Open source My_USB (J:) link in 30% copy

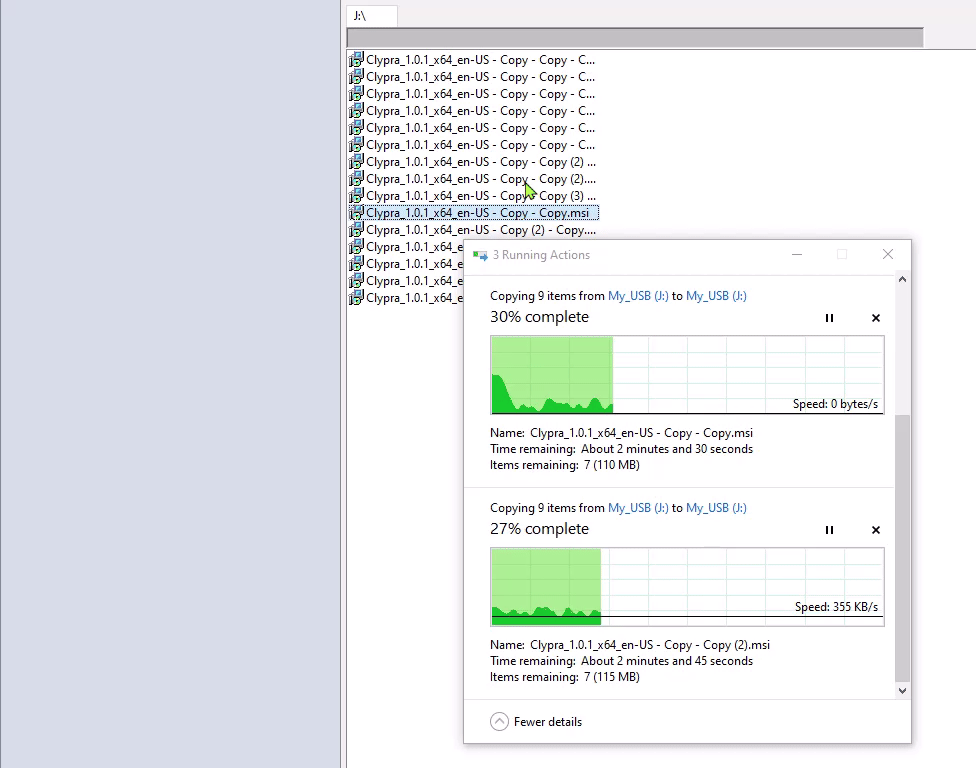click(x=638, y=296)
